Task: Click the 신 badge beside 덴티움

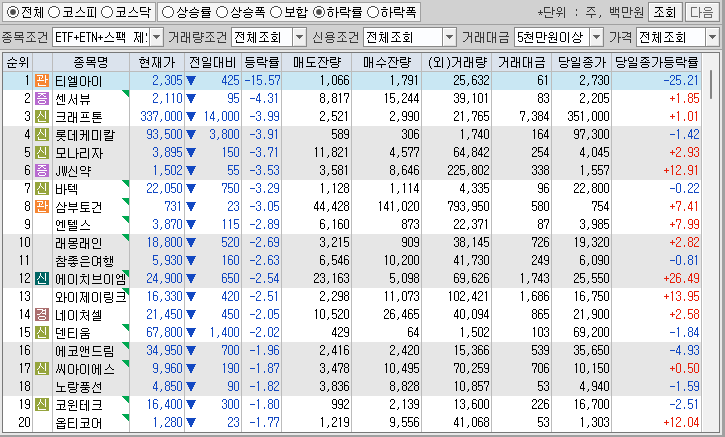Action: [x=42, y=332]
